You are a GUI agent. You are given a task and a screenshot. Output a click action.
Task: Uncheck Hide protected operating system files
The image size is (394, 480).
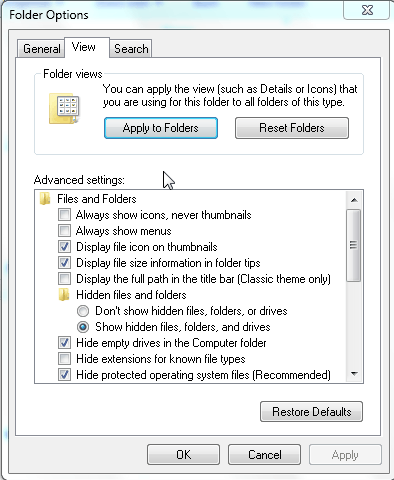64,375
